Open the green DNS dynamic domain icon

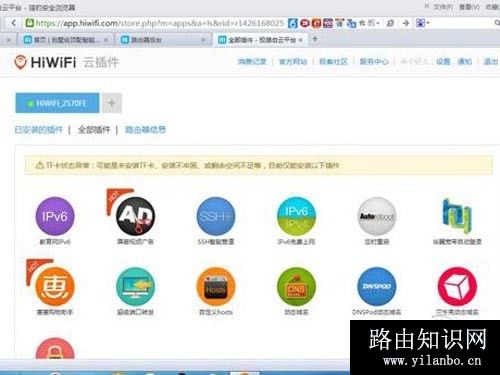point(296,287)
